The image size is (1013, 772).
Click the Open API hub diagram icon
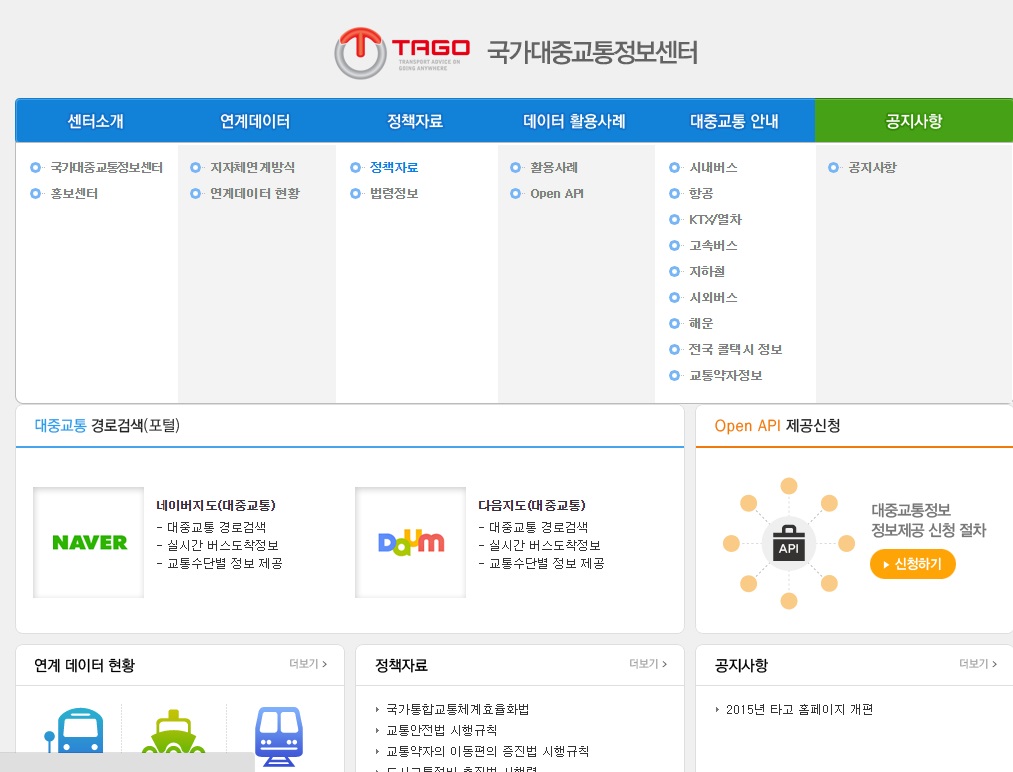coord(789,543)
